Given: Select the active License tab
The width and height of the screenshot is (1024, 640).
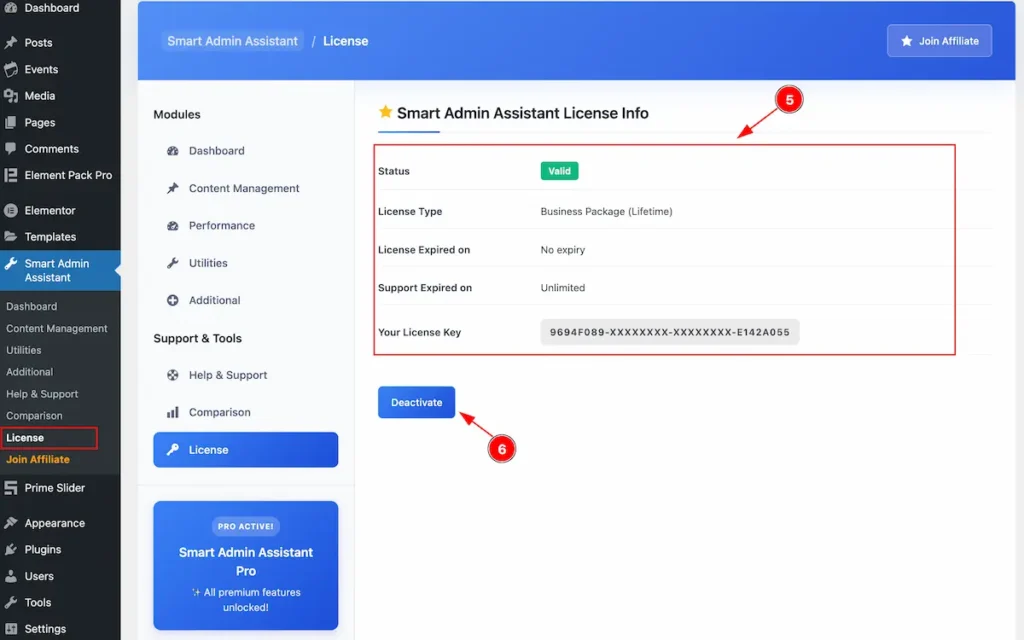Looking at the screenshot, I should 246,450.
